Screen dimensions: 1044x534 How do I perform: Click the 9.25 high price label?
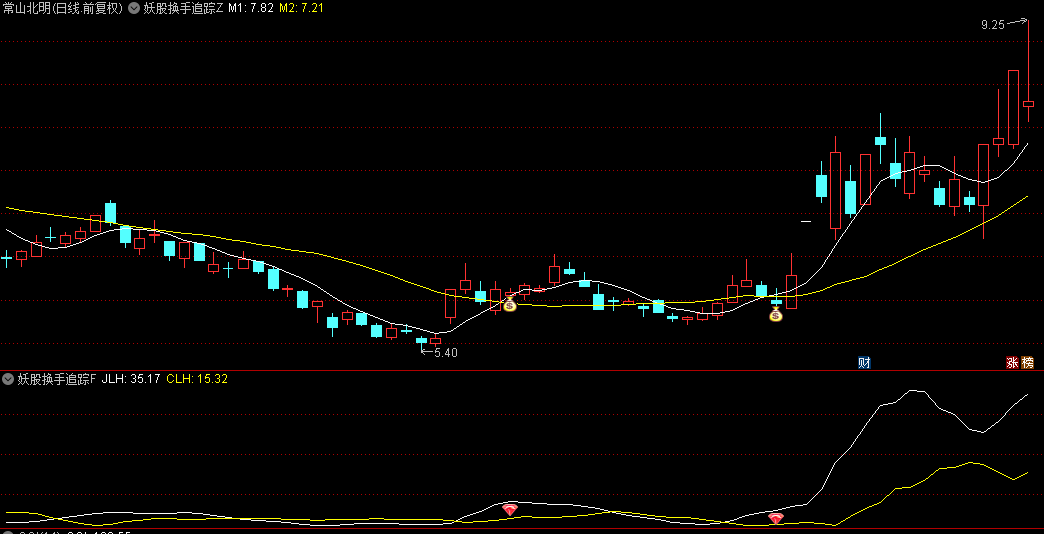tap(992, 25)
